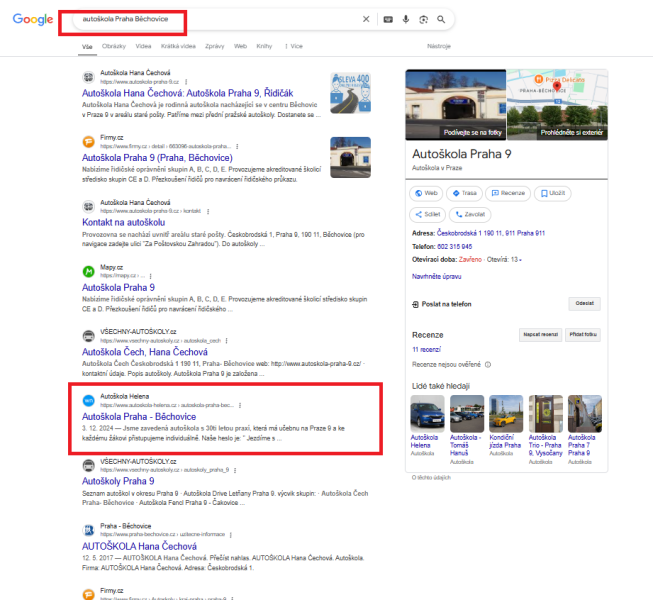The height and width of the screenshot is (600, 653).
Task: Open AUTOŠKOLA Hana Čechová result
Action: 139,546
